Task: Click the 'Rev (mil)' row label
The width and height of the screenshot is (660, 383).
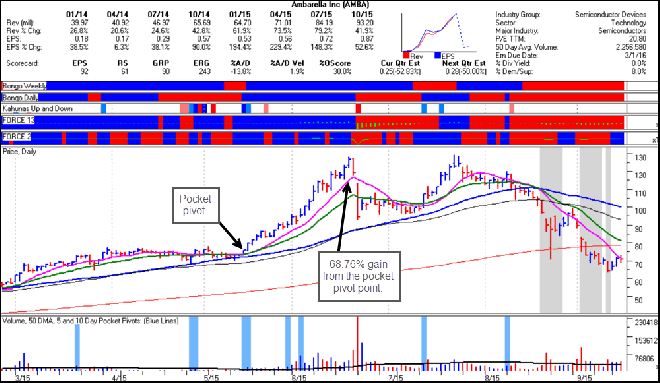Action: (x=20, y=23)
